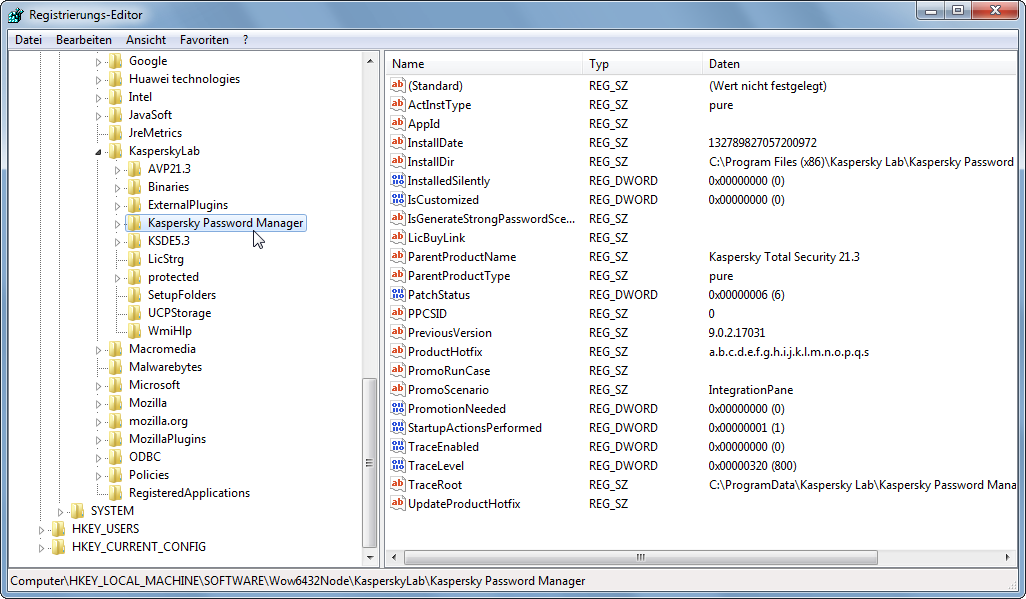Sort values by the Name column header
Image resolution: width=1026 pixels, height=599 pixels.
(484, 64)
